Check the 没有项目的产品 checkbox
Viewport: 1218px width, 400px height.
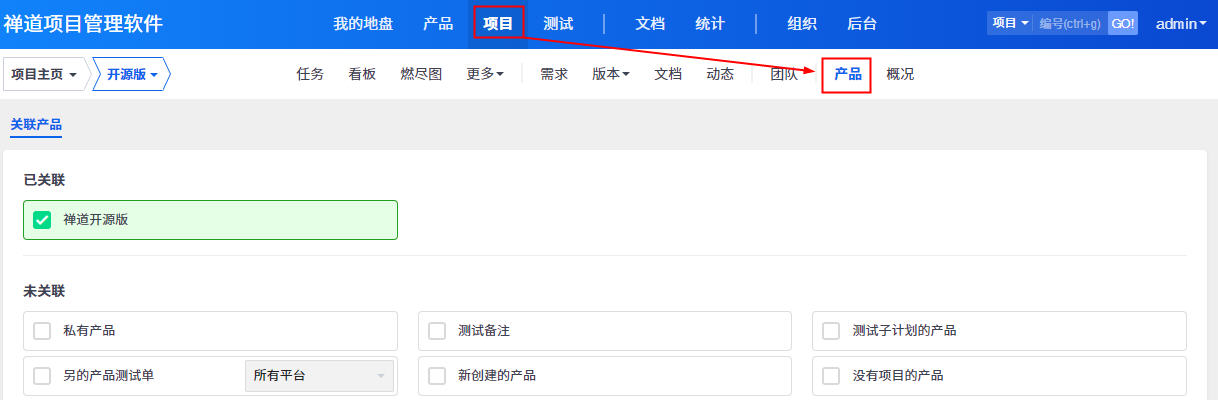[831, 376]
